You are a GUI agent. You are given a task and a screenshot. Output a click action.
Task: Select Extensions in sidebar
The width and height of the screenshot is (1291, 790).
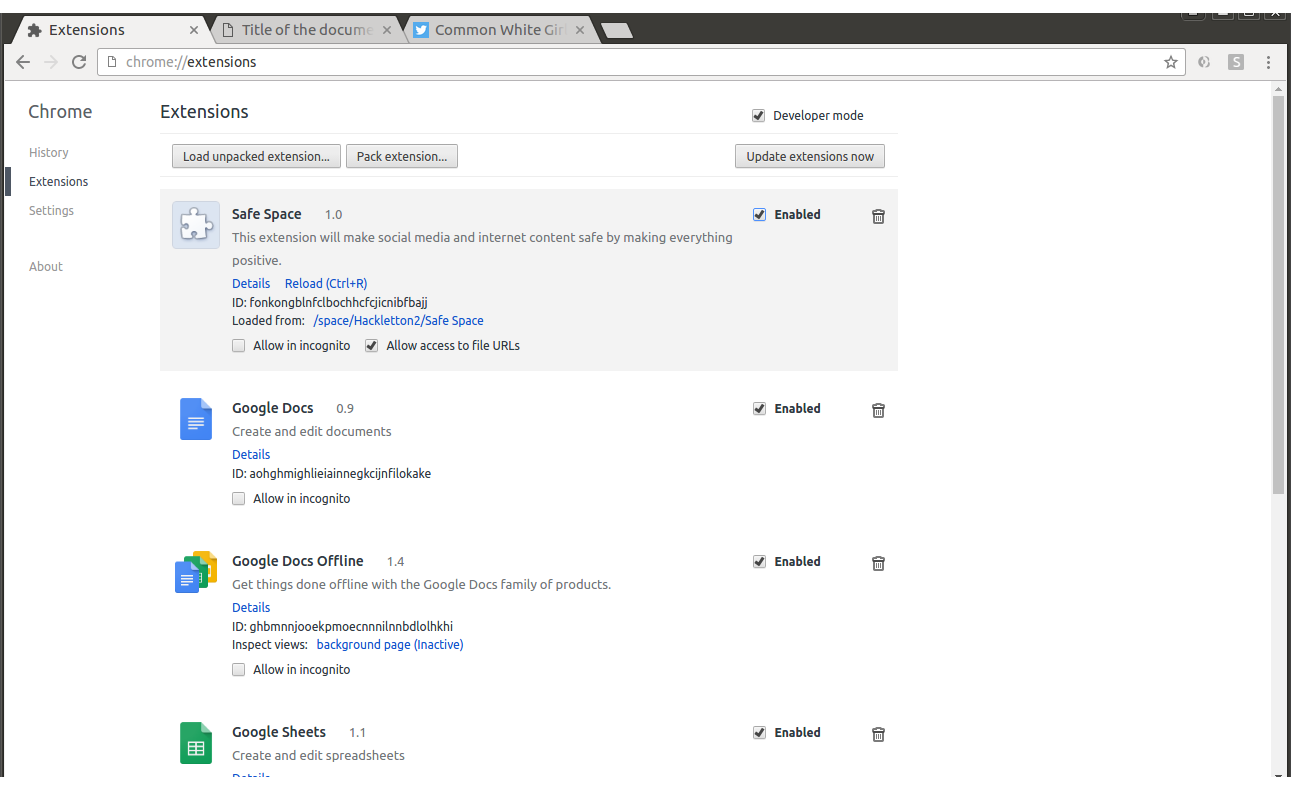(58, 182)
